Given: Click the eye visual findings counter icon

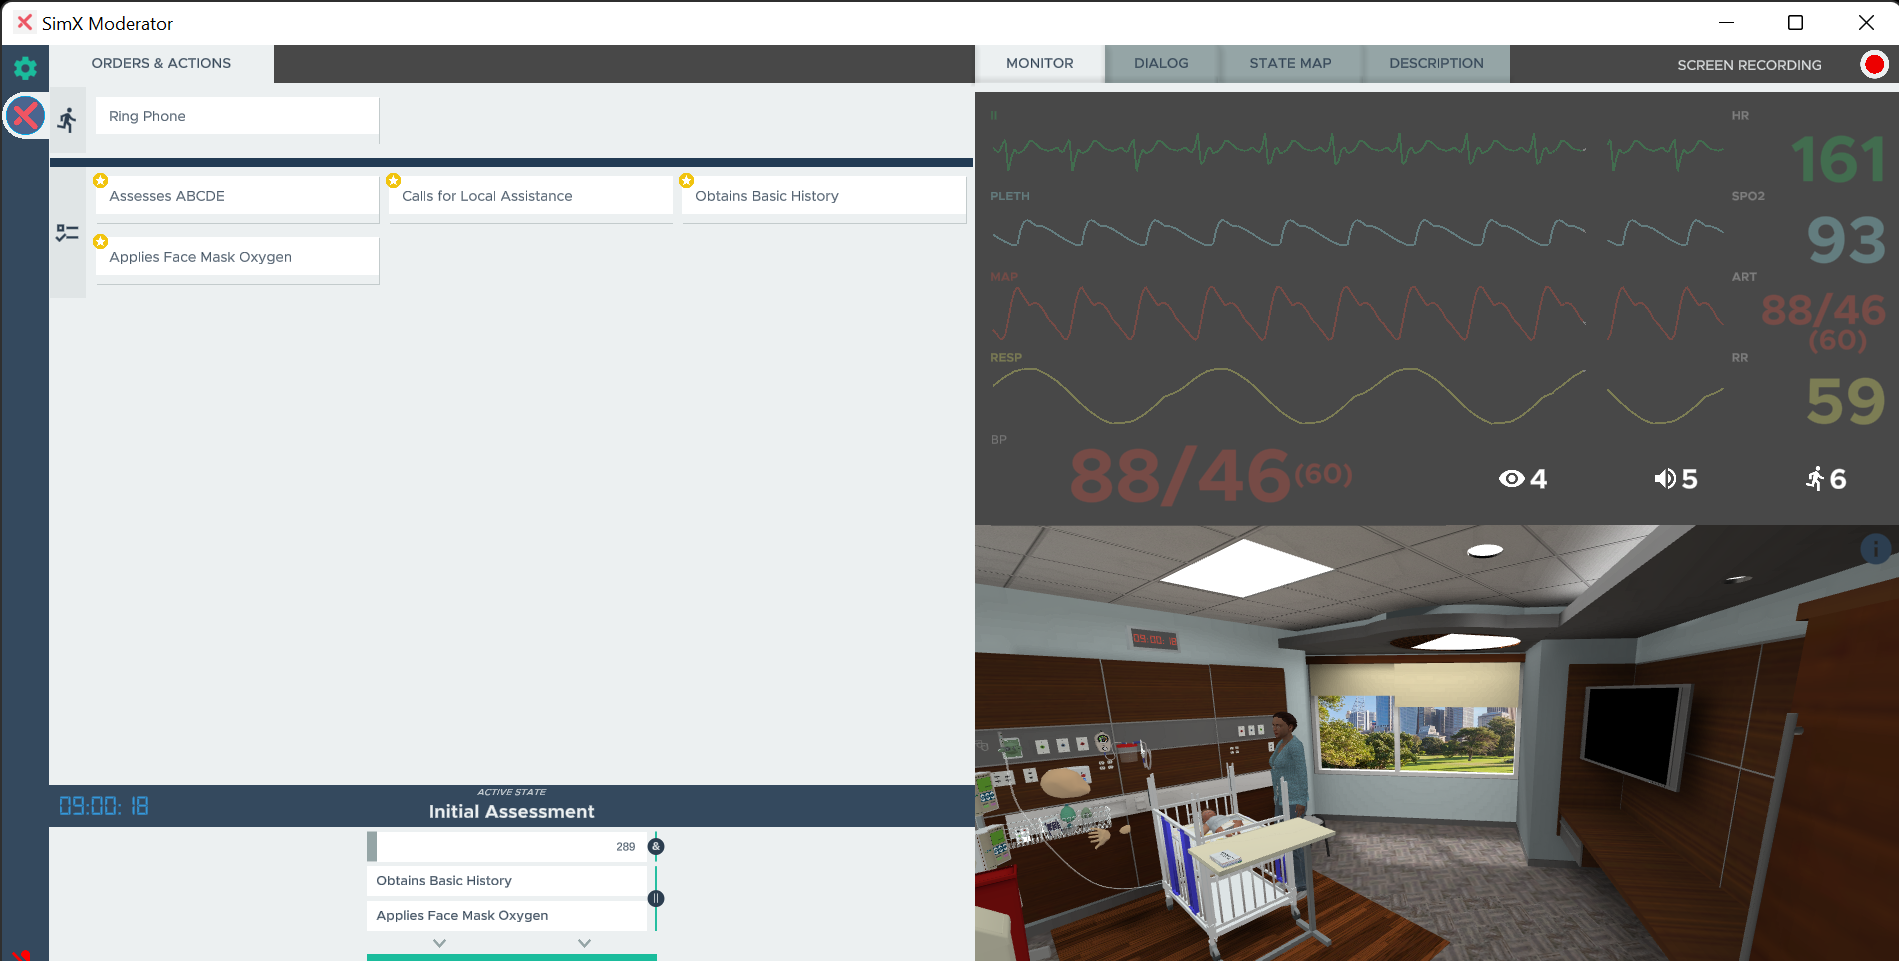Looking at the screenshot, I should [1511, 479].
